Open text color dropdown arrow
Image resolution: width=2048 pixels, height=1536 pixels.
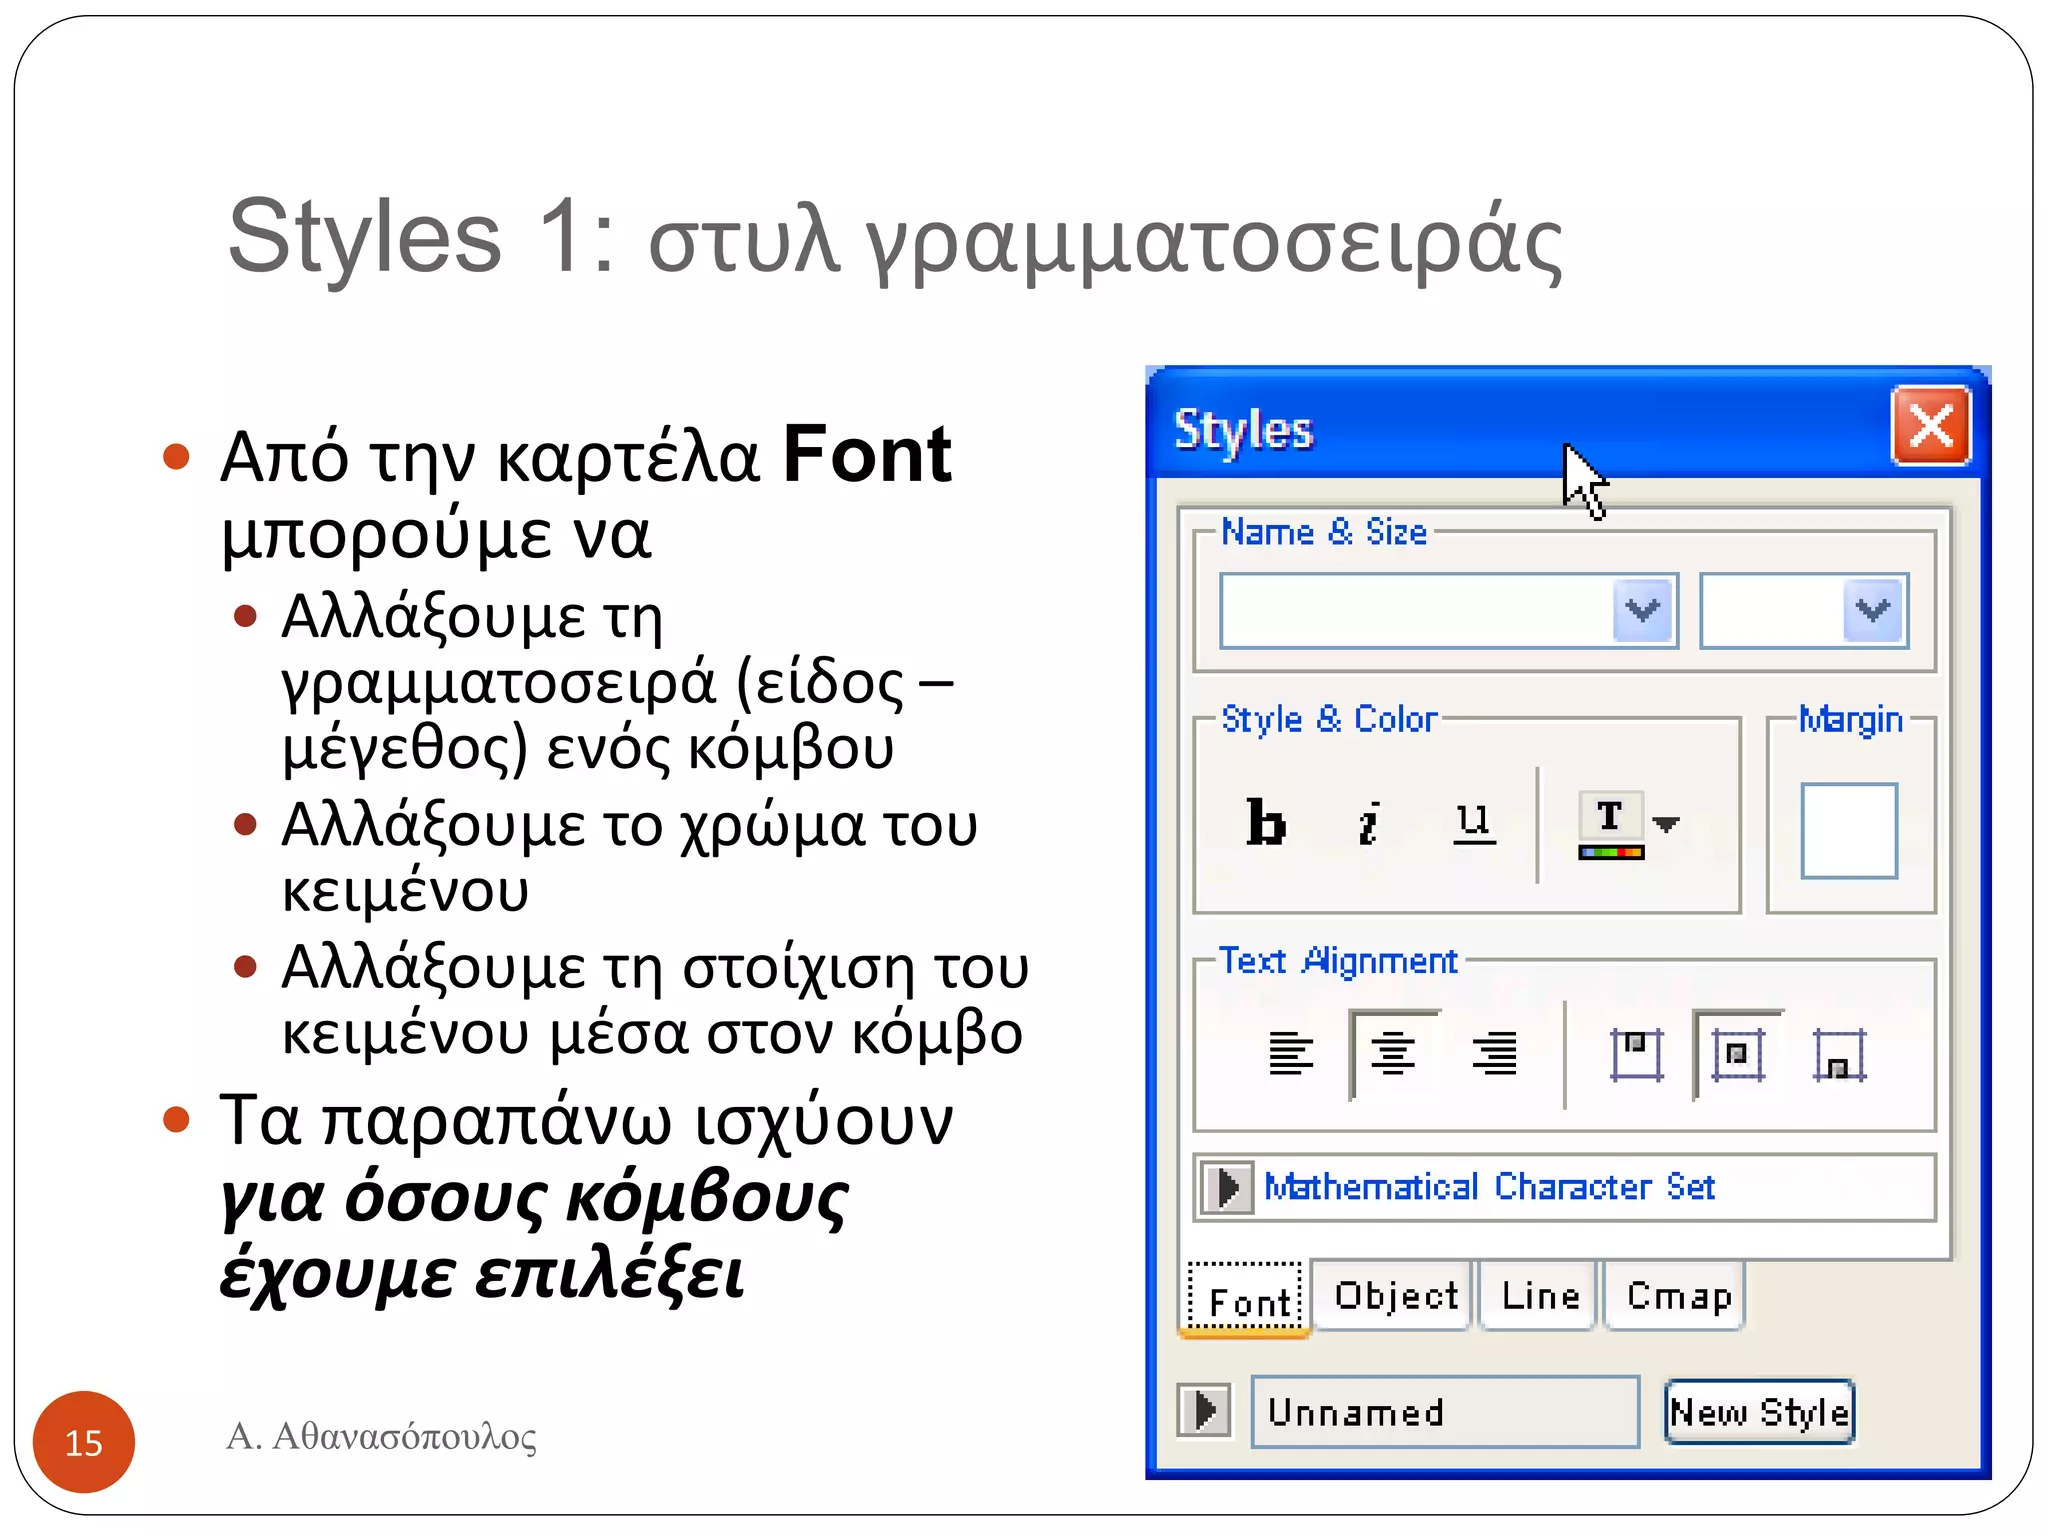tap(1666, 824)
